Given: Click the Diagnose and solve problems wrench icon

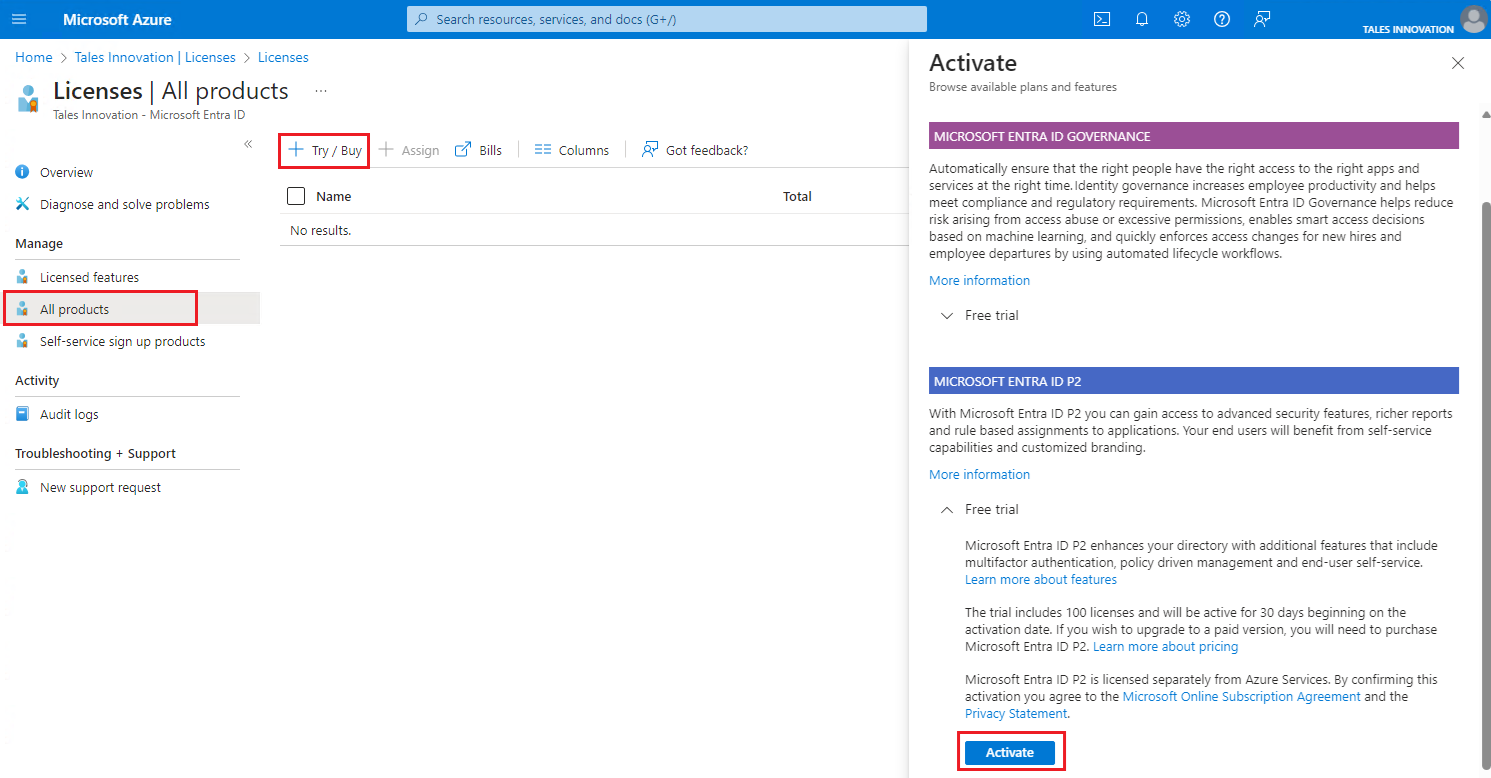Looking at the screenshot, I should (x=23, y=204).
